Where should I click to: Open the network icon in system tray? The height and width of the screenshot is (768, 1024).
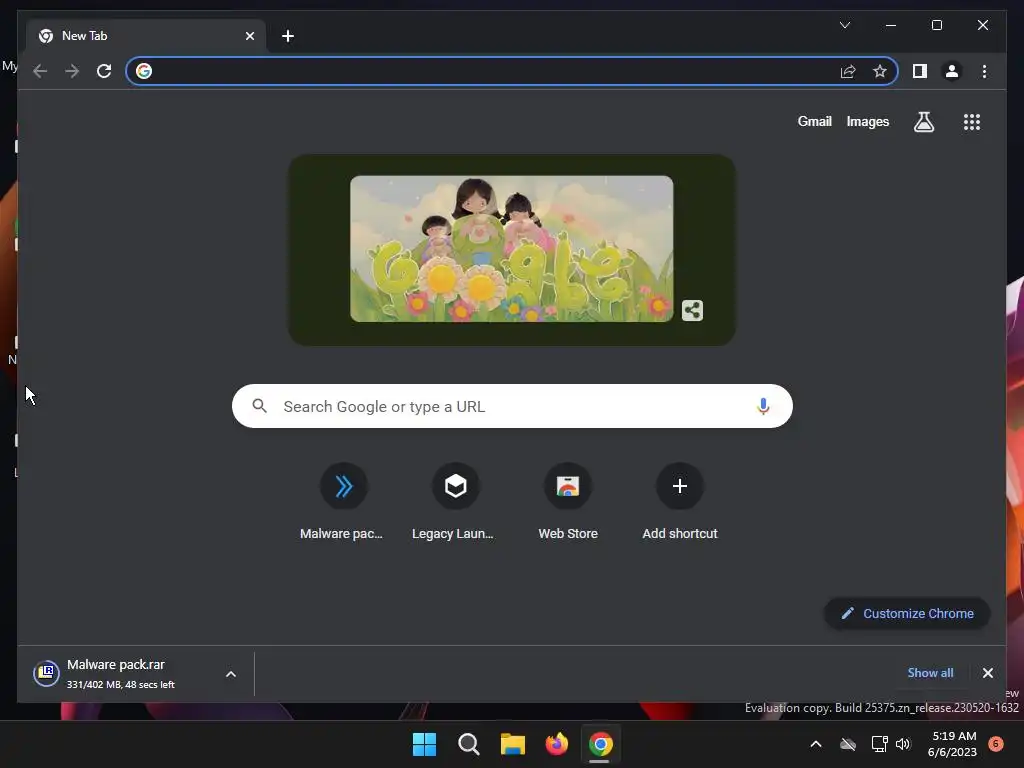pyautogui.click(x=879, y=744)
